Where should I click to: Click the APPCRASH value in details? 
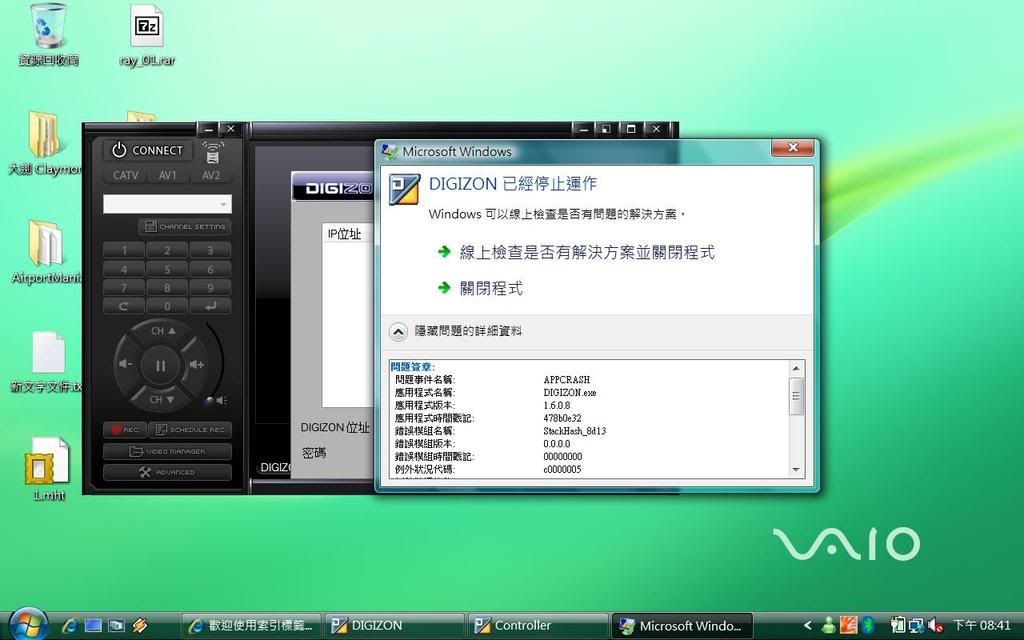click(566, 379)
